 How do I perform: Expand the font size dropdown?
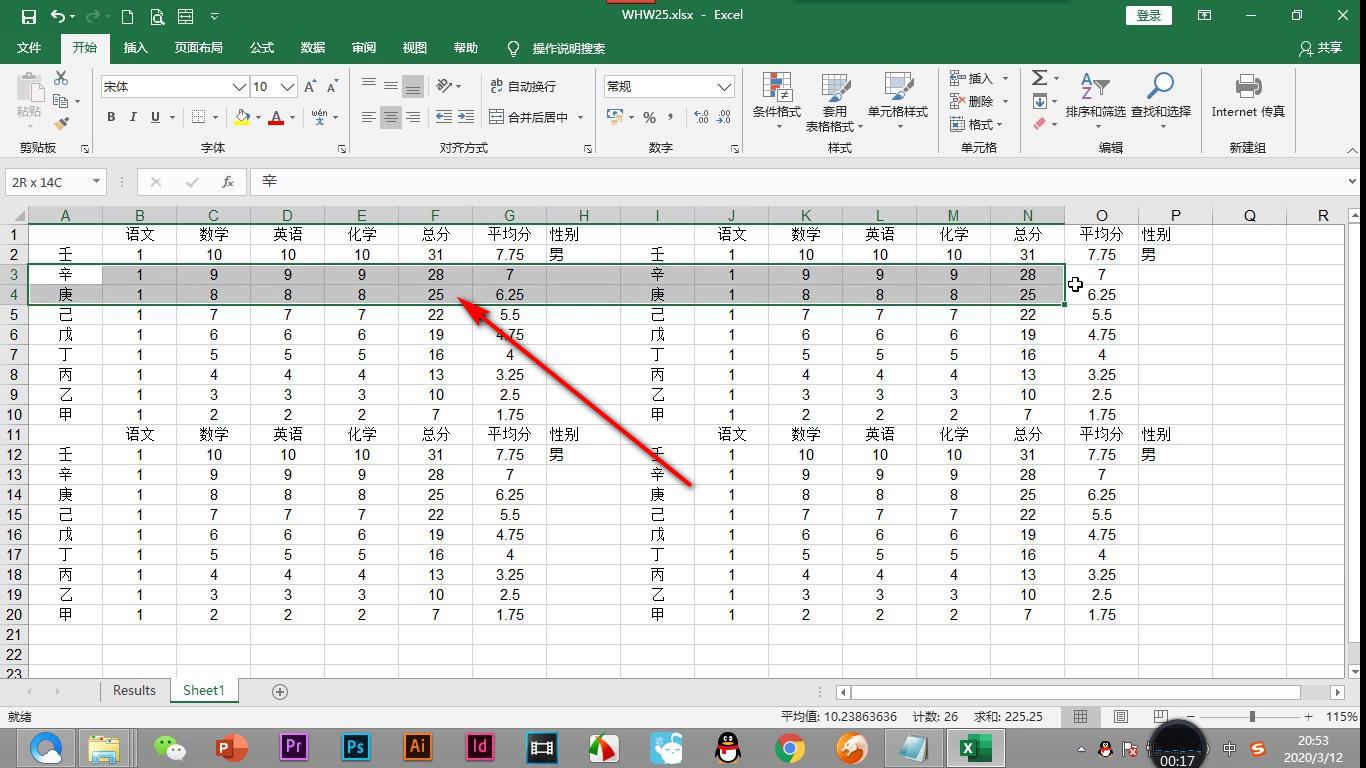pos(287,87)
